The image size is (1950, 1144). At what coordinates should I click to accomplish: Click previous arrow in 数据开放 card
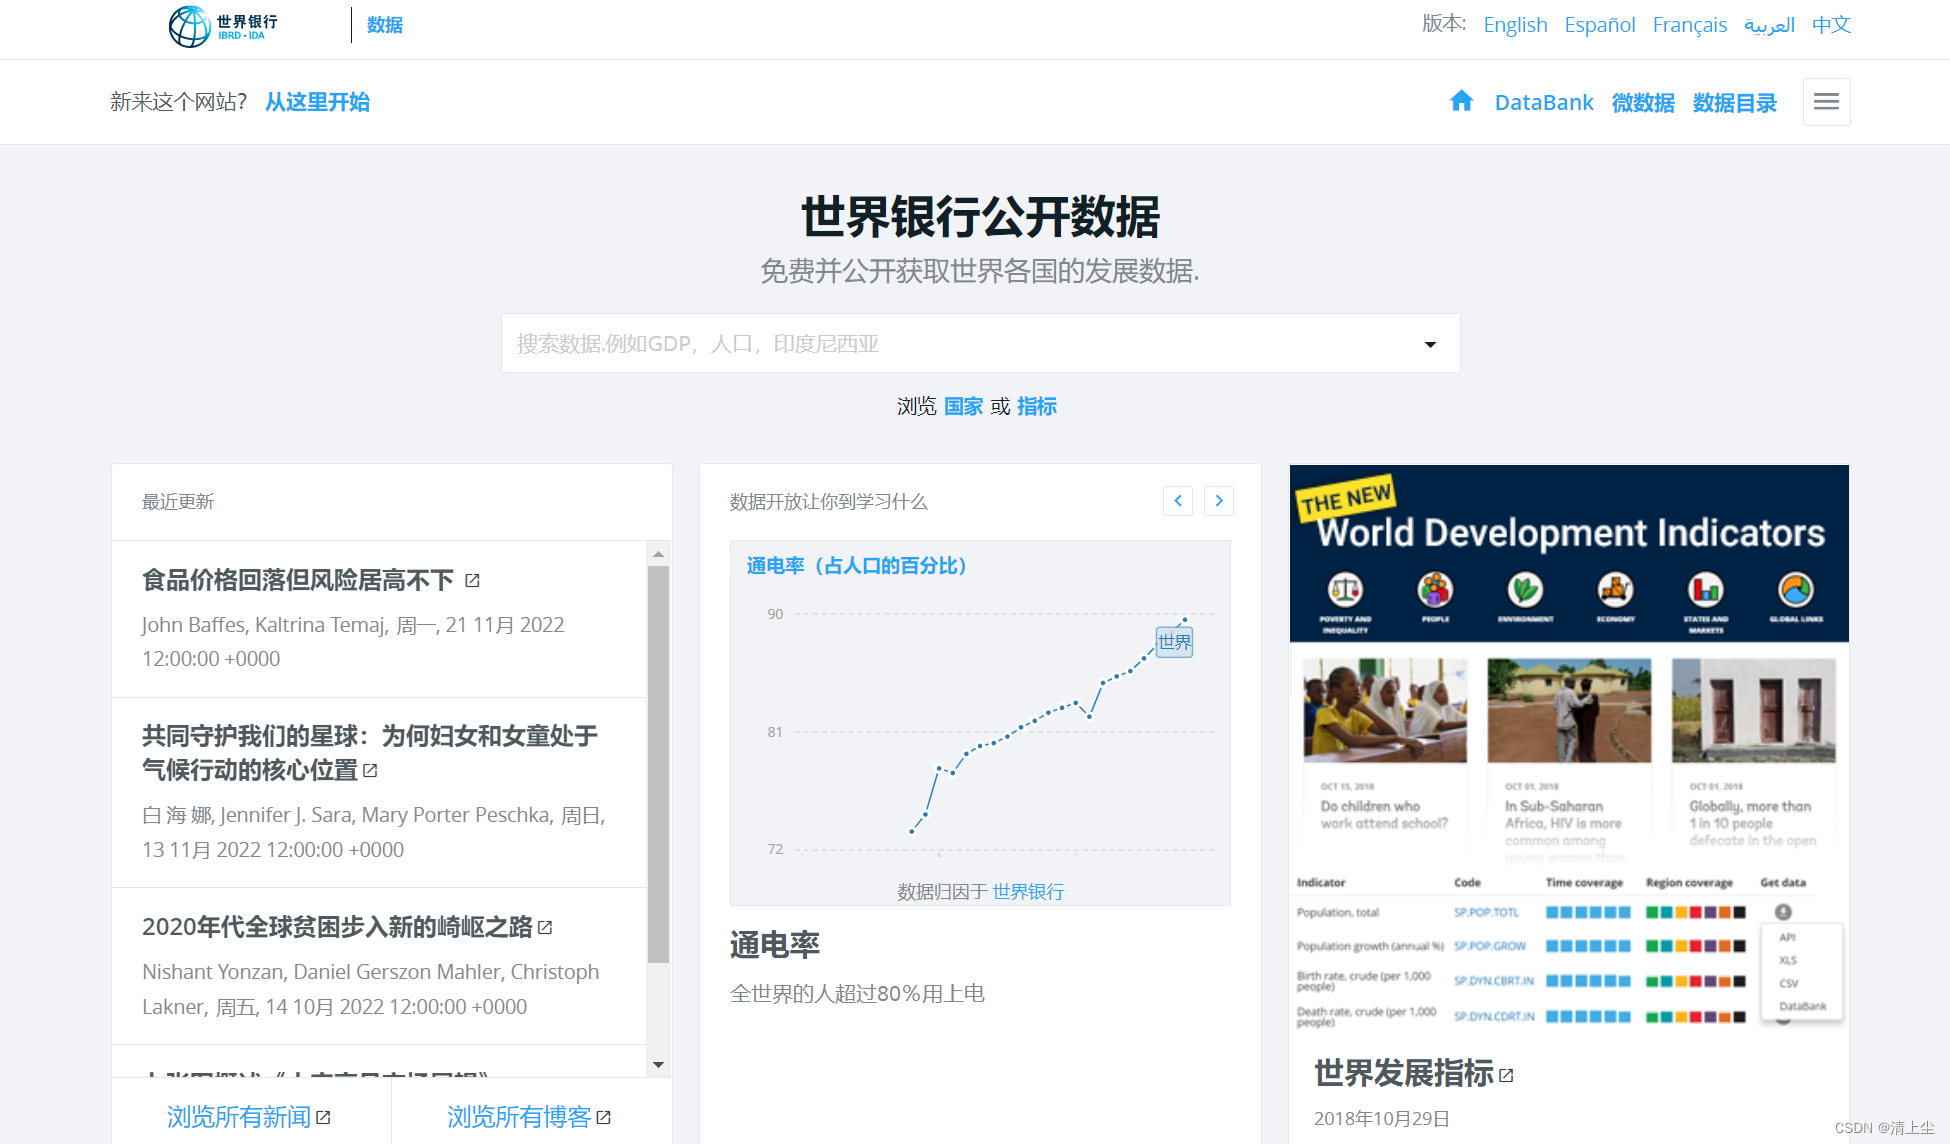(x=1178, y=501)
